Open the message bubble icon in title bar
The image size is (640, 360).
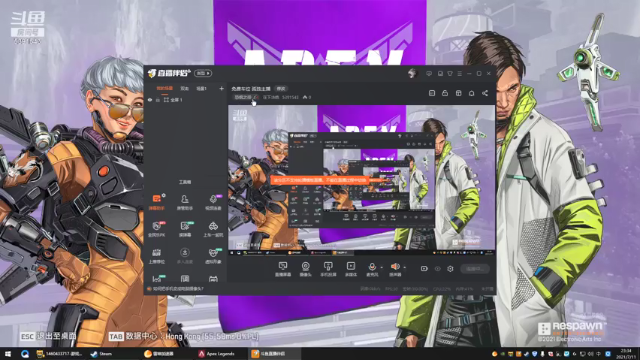[429, 73]
